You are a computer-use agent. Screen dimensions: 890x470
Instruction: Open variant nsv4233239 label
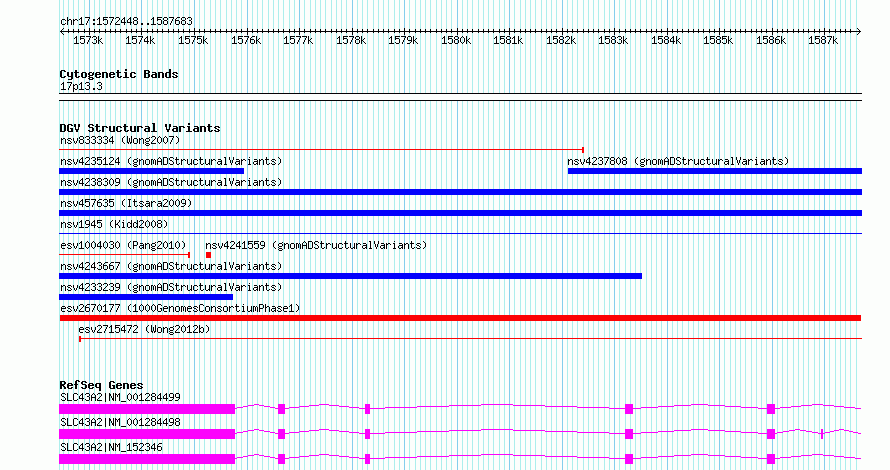(171, 287)
